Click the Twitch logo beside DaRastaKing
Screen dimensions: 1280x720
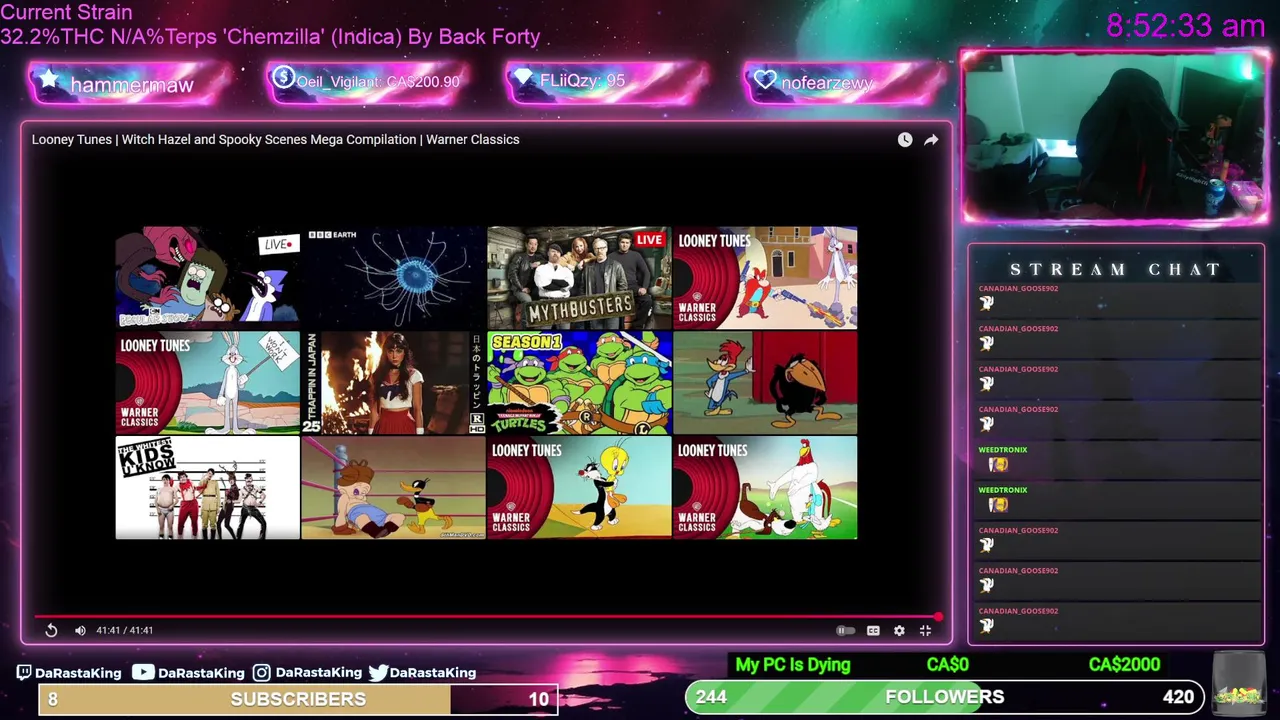point(24,673)
